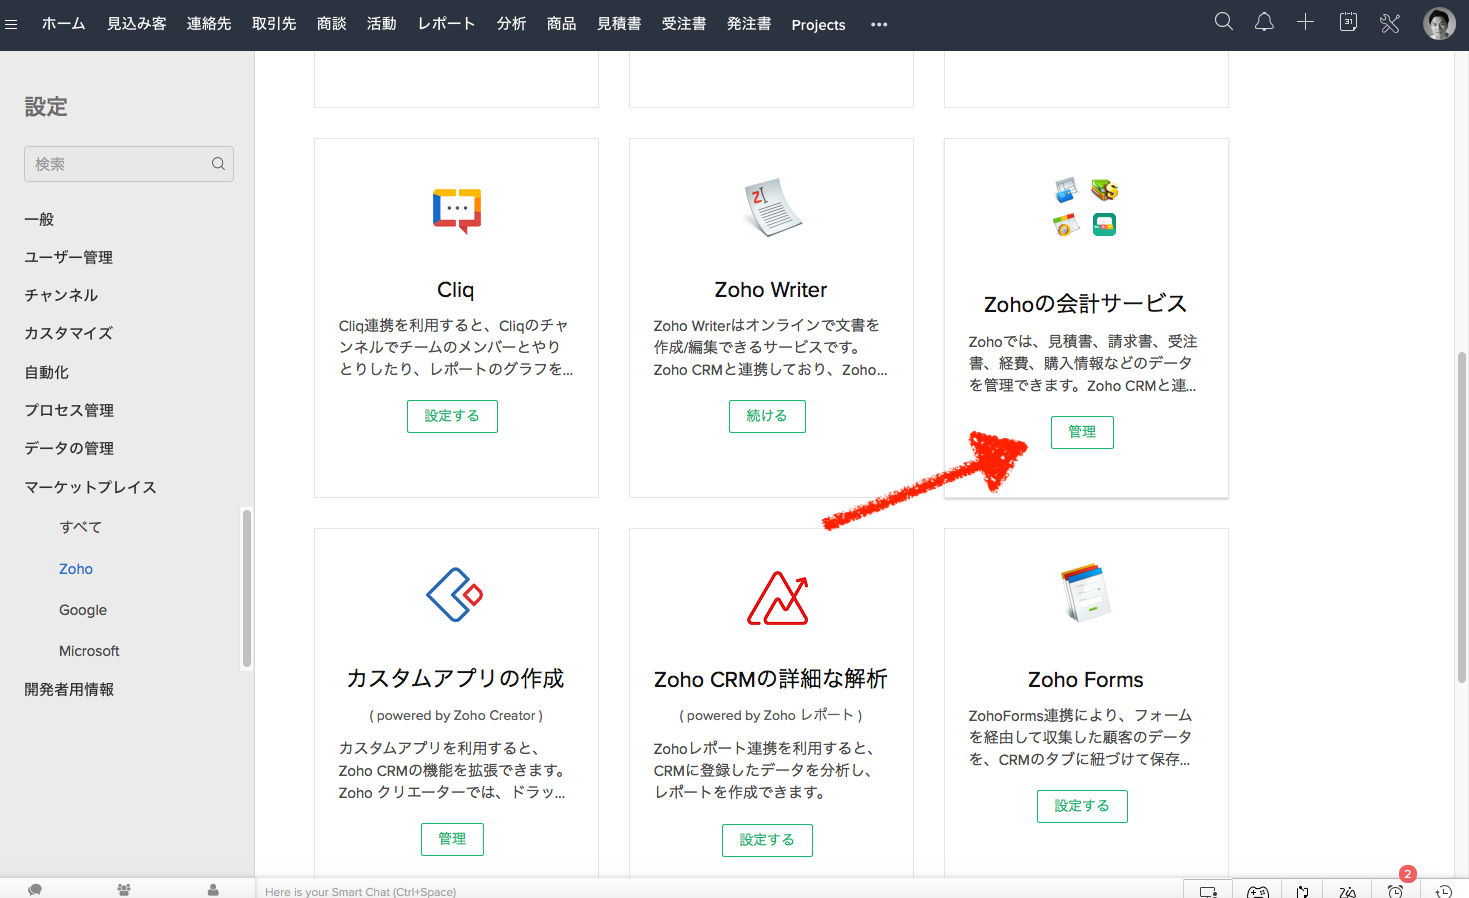The image size is (1469, 898).
Task: Click 管理 button under カスタムアプリの作成
Action: pos(452,839)
